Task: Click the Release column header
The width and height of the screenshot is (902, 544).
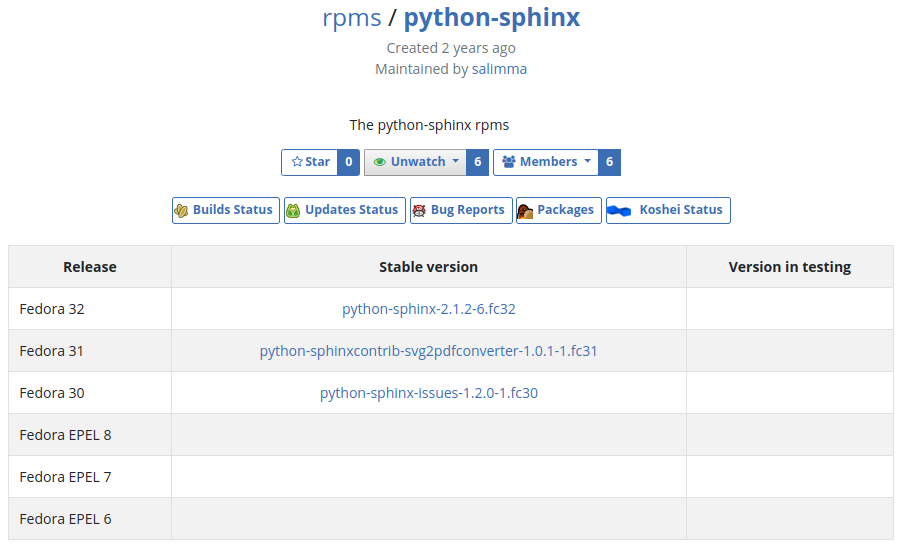Action: (90, 267)
